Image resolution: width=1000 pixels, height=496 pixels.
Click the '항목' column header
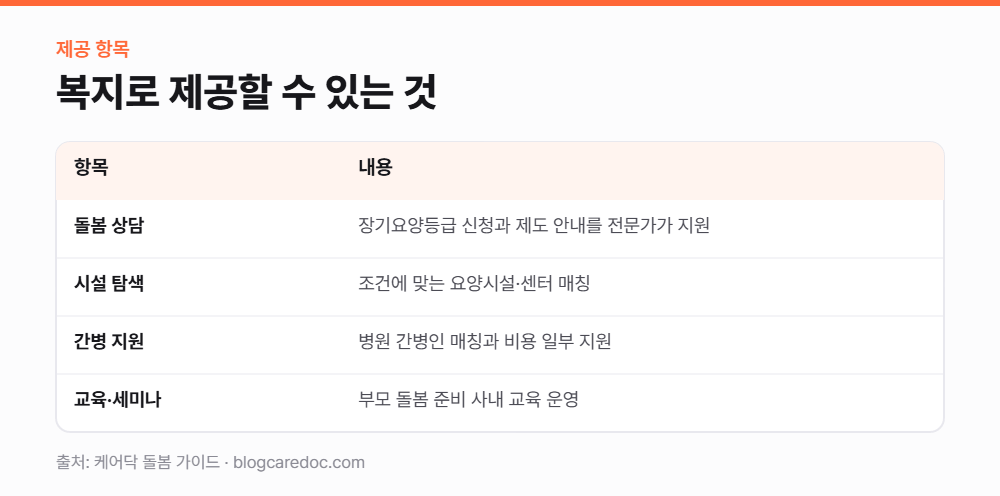pyautogui.click(x=91, y=168)
